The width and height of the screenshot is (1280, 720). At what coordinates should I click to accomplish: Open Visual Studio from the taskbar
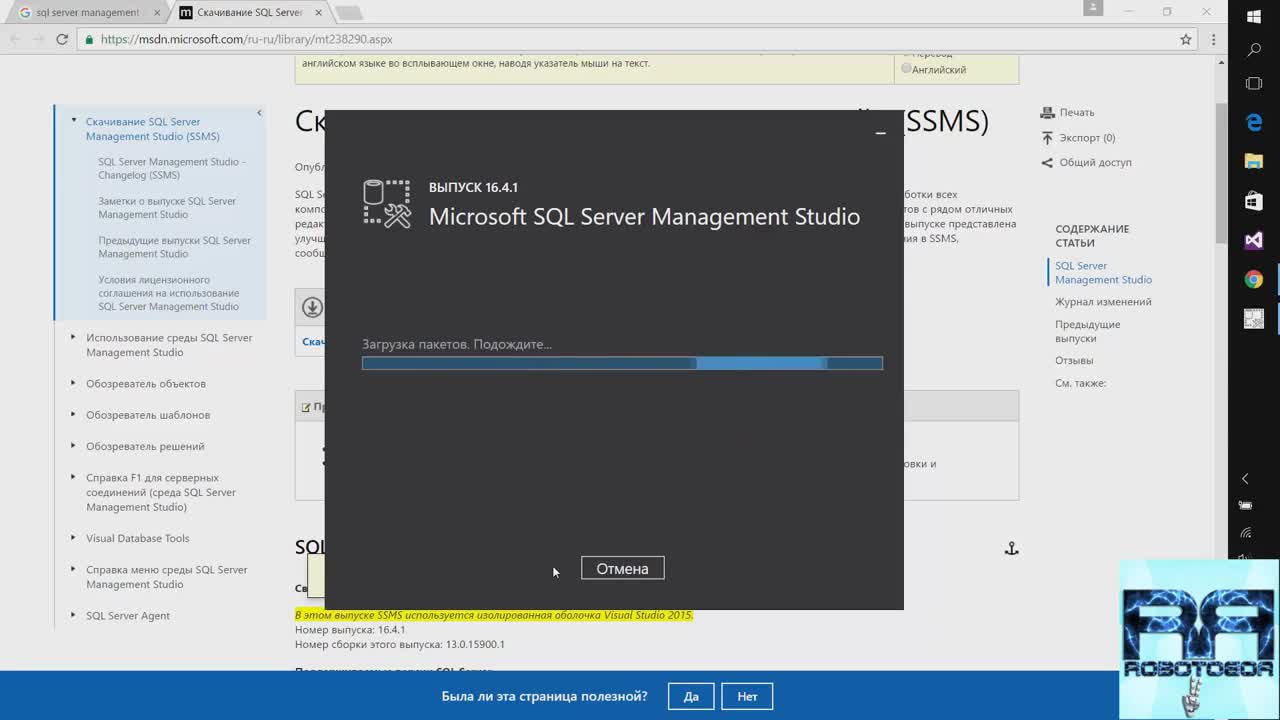pos(1254,240)
